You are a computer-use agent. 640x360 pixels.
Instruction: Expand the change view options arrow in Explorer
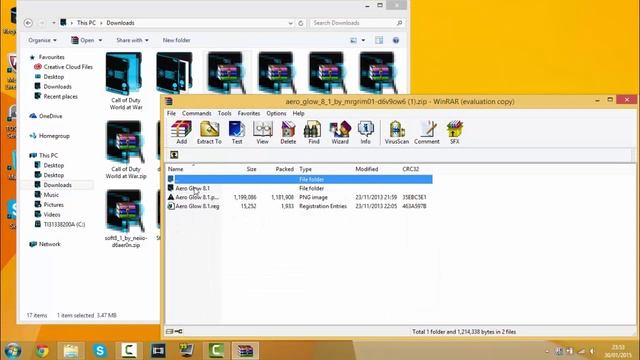click(363, 40)
